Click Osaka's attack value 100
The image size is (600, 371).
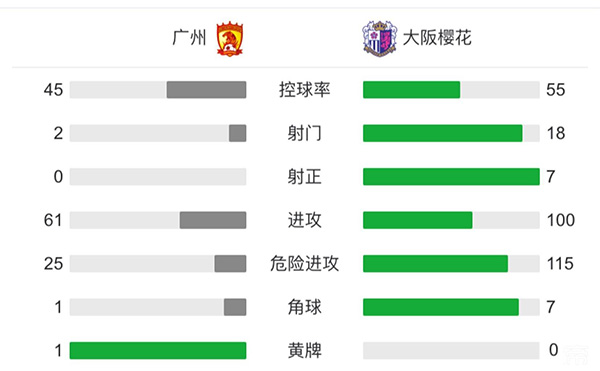[561, 220]
